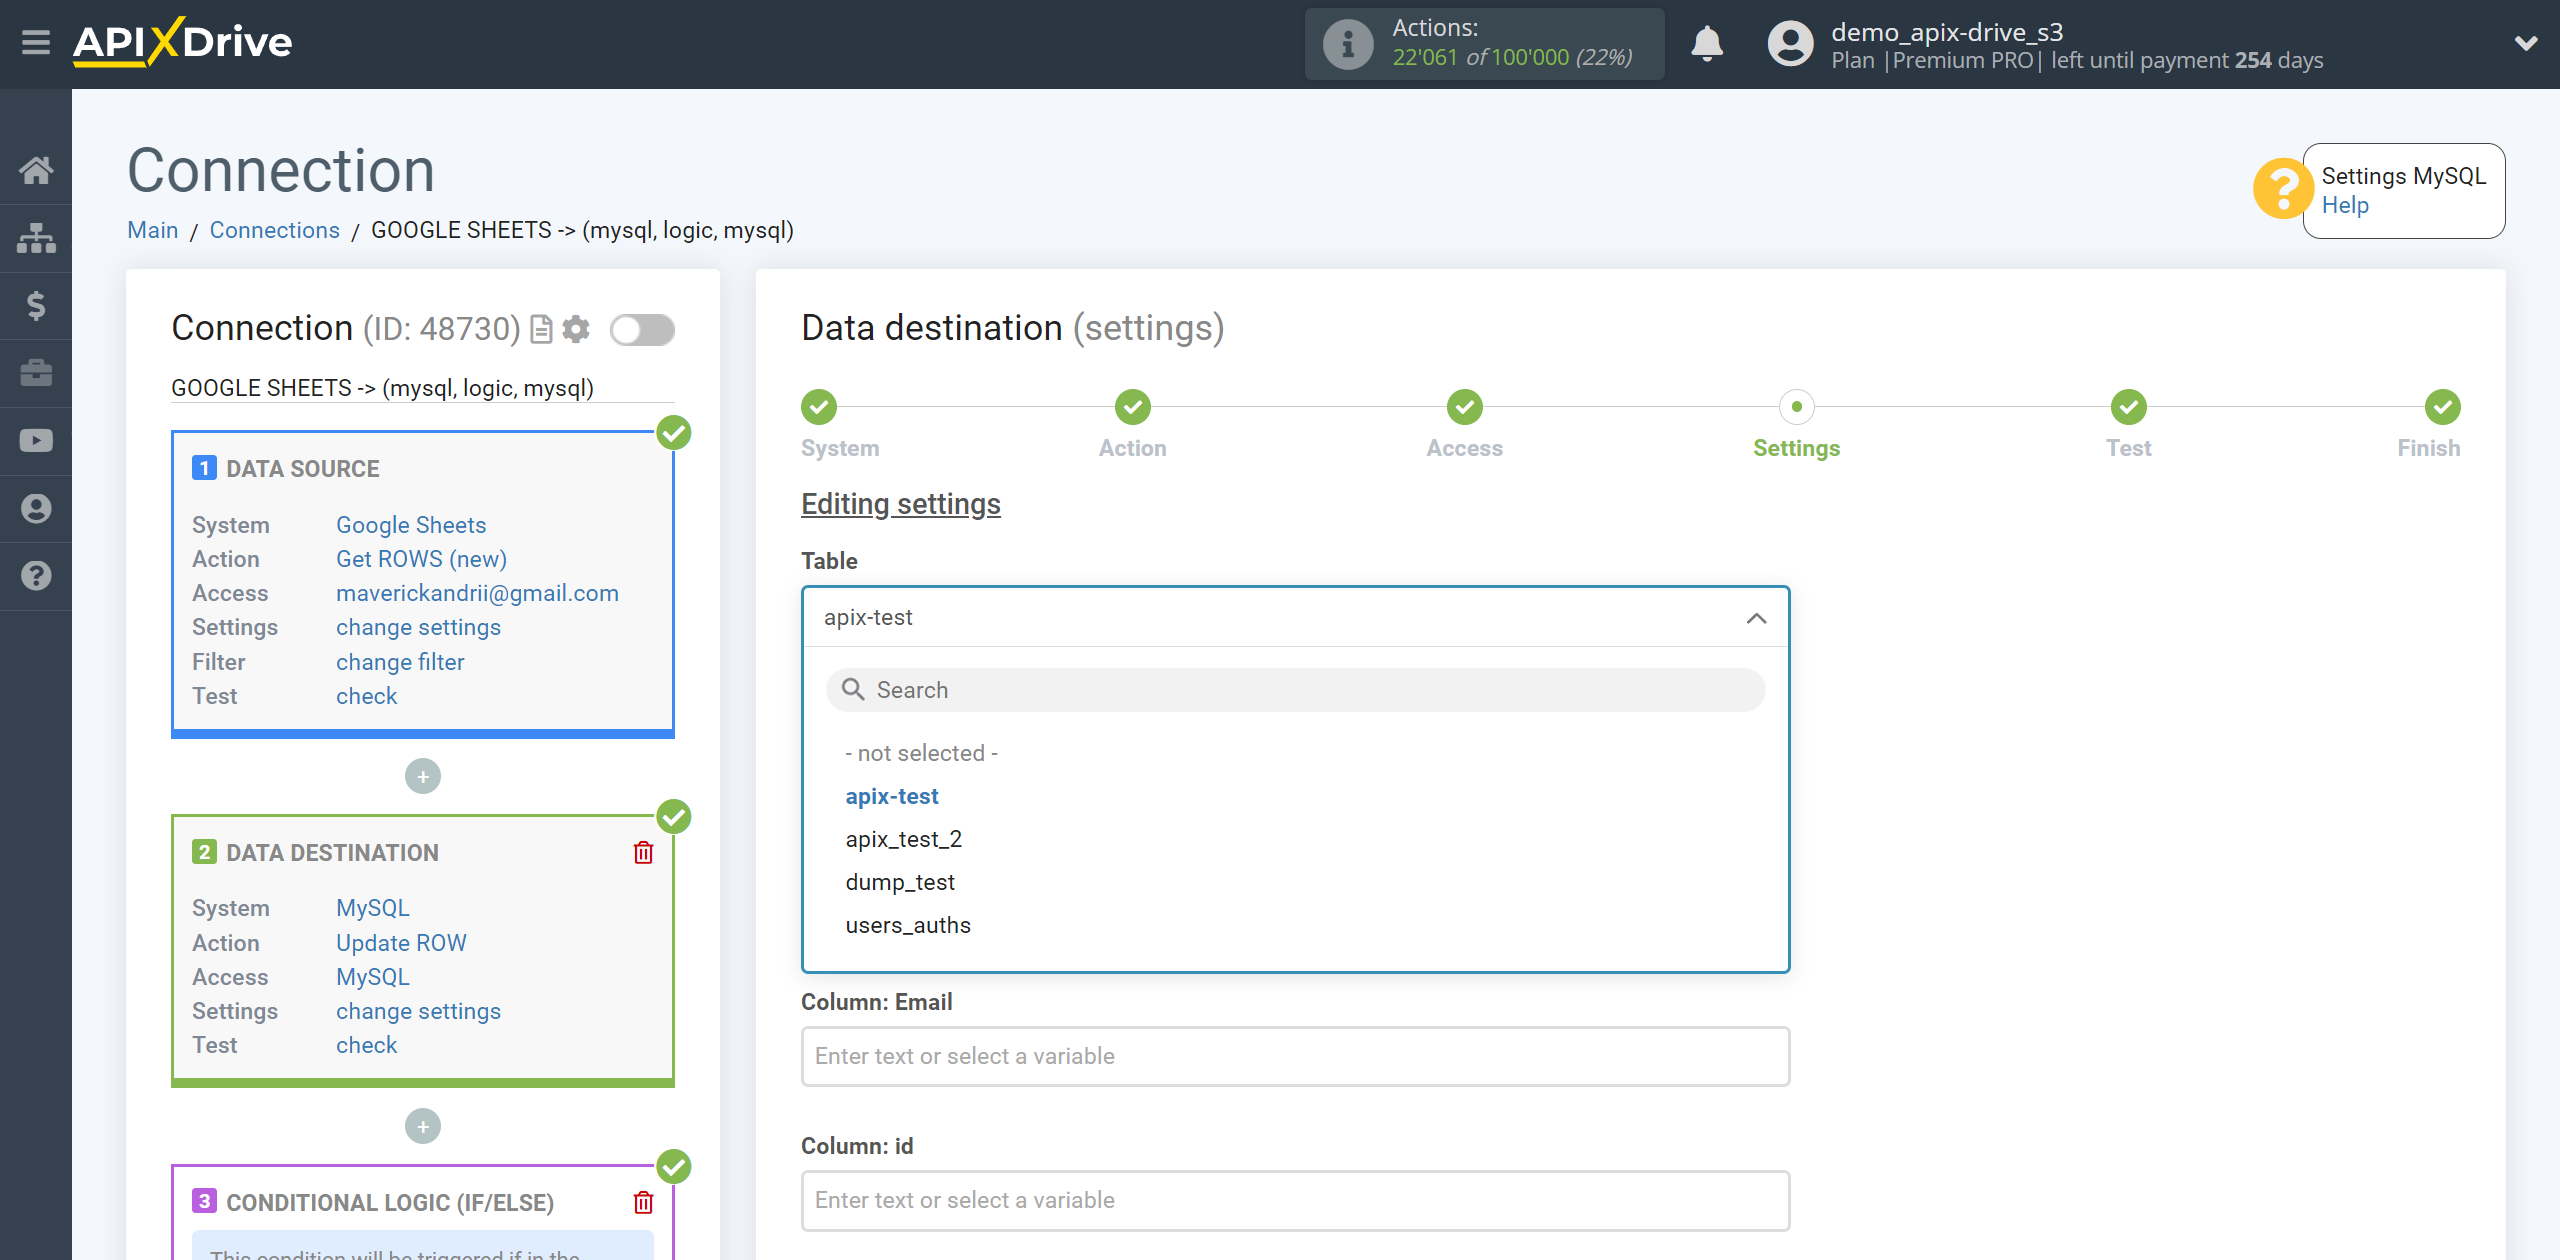This screenshot has width=2560, height=1260.
Task: Open the video tutorials icon in sidebar
Action: (36, 441)
